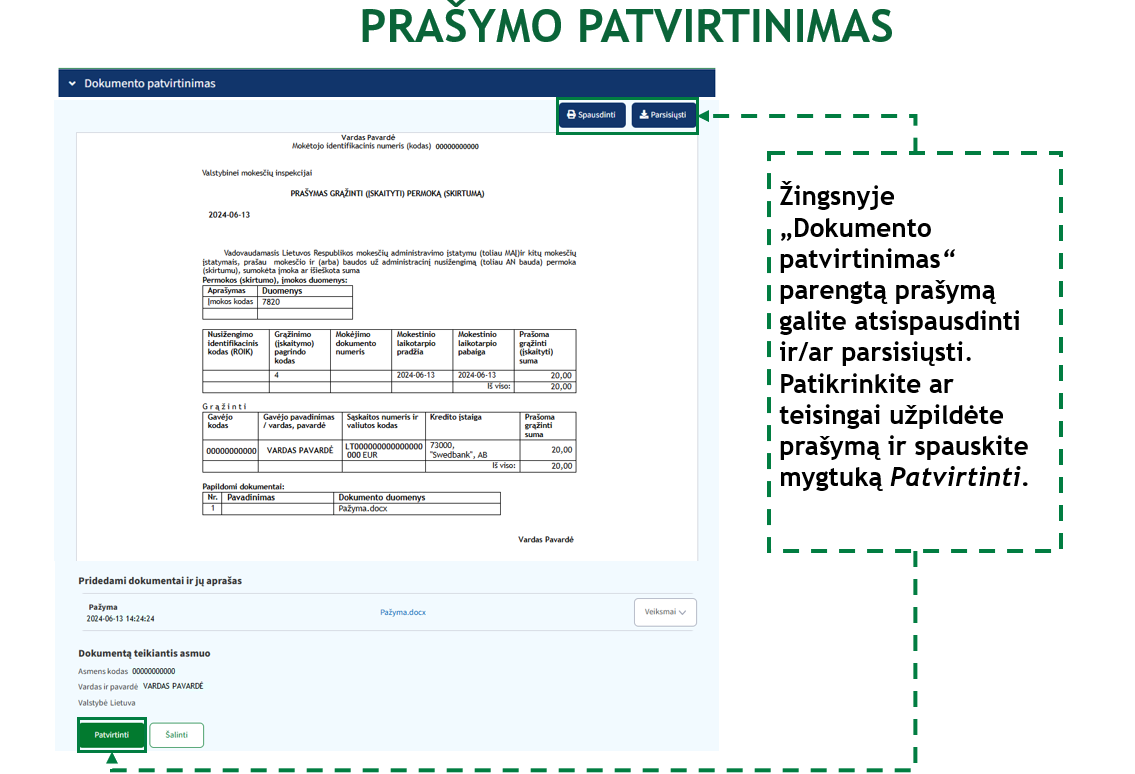Click the Asmens kodas value
The image size is (1135, 774).
click(154, 671)
